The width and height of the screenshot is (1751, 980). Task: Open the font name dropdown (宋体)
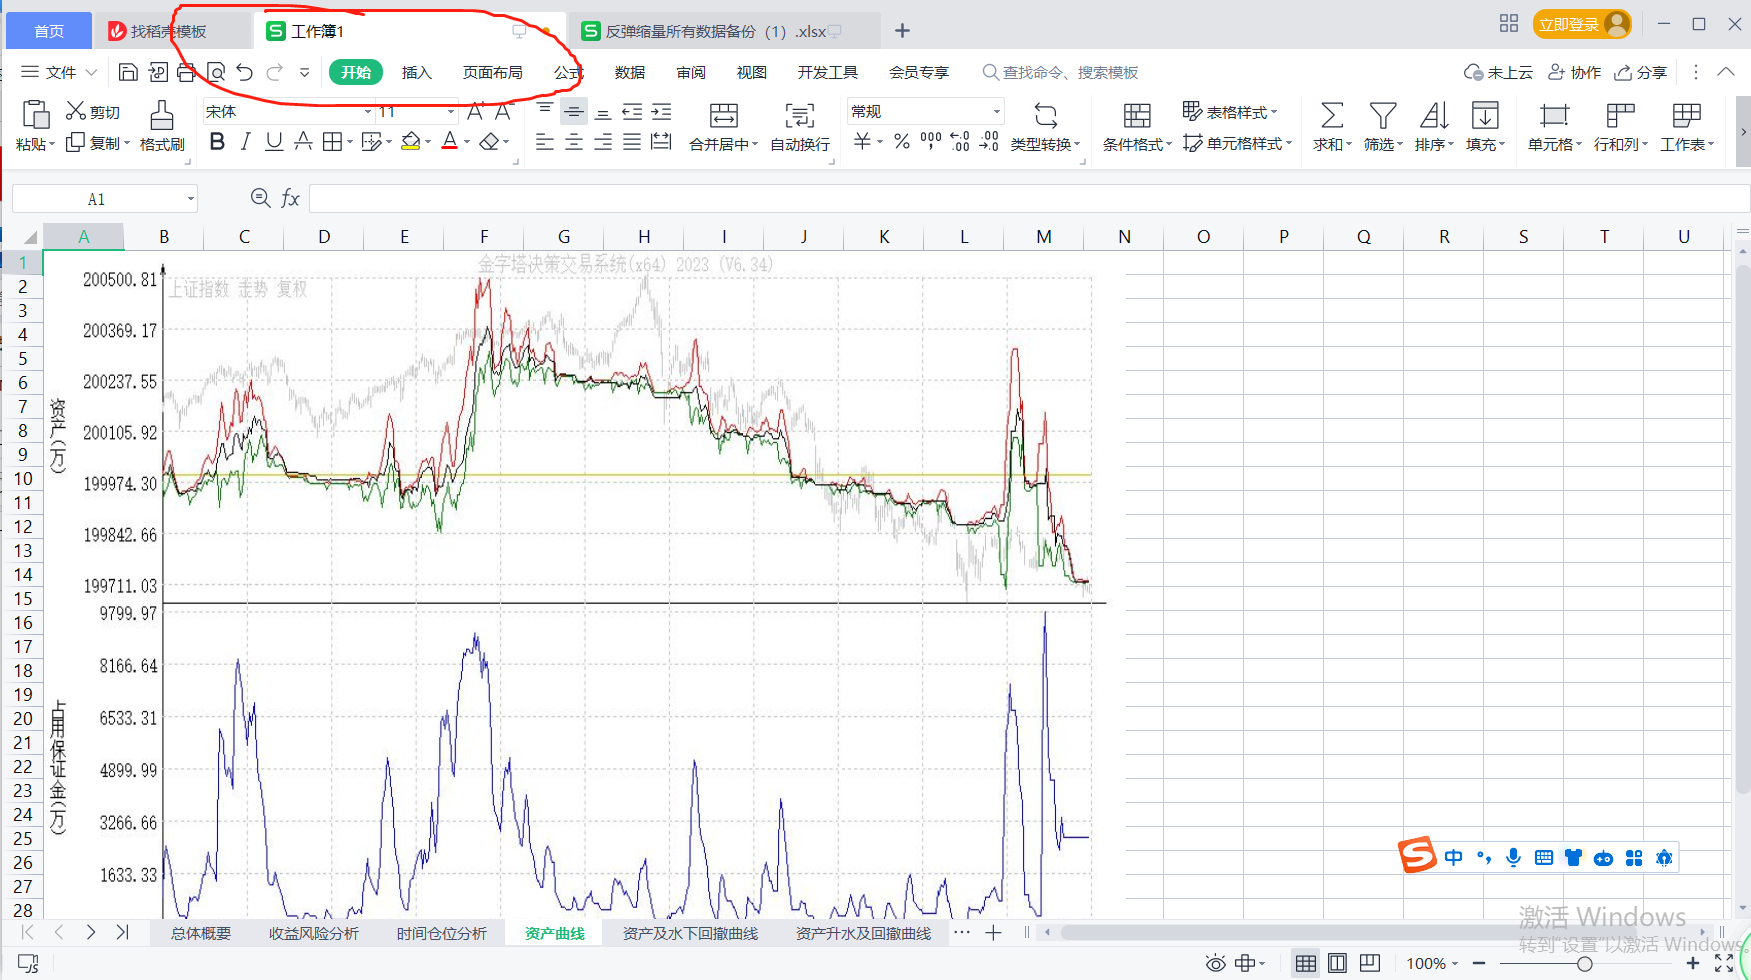(368, 112)
